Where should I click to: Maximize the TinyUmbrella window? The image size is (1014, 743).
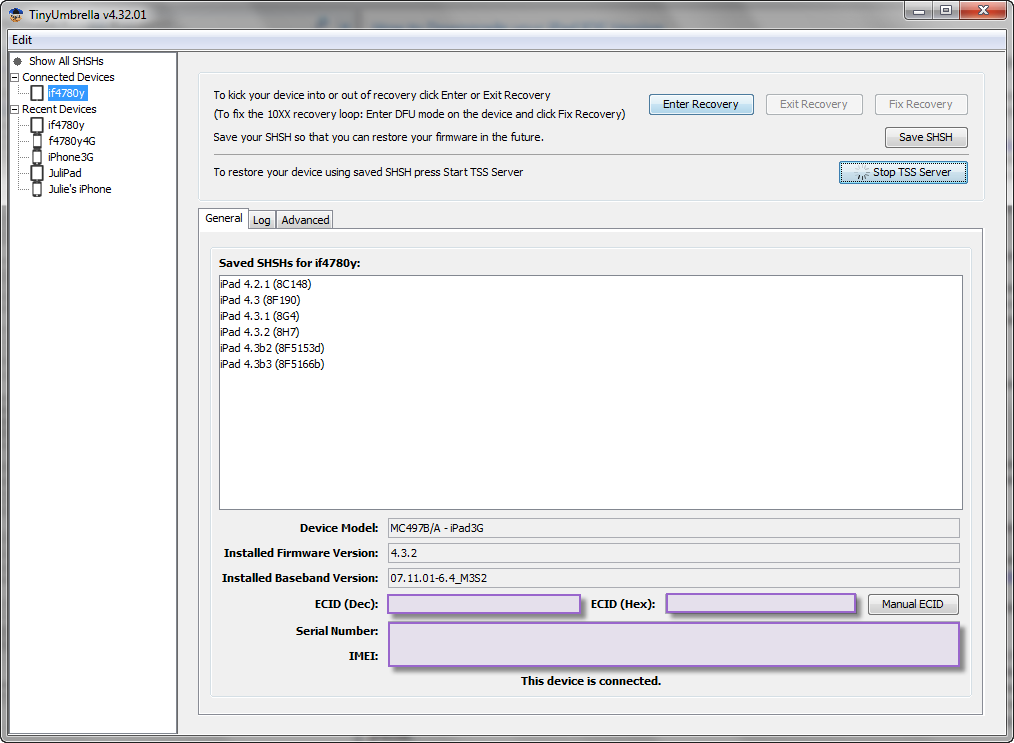pyautogui.click(x=946, y=10)
